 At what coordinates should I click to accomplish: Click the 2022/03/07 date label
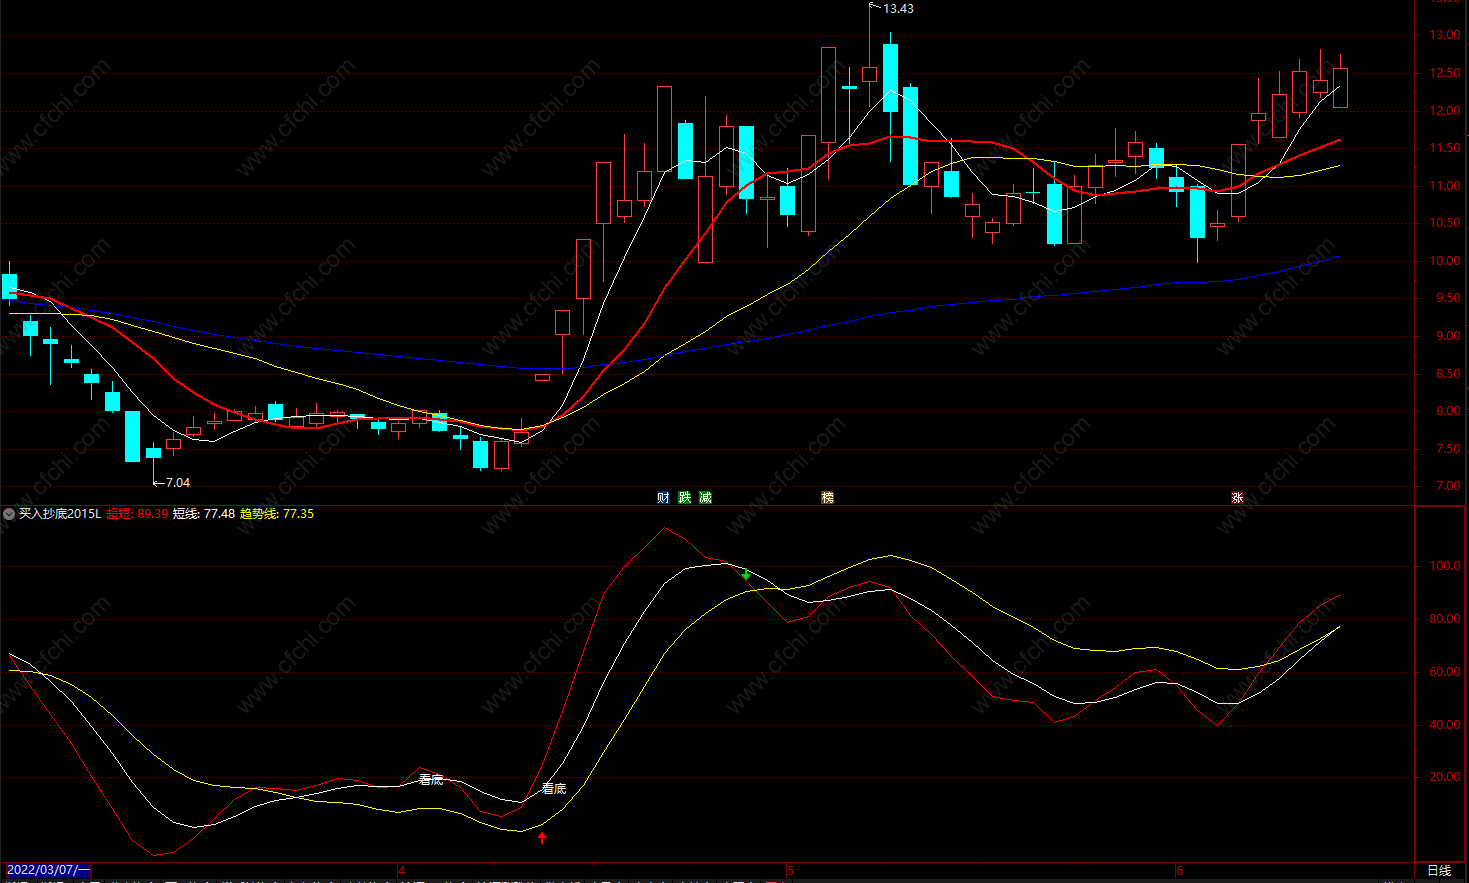46,870
